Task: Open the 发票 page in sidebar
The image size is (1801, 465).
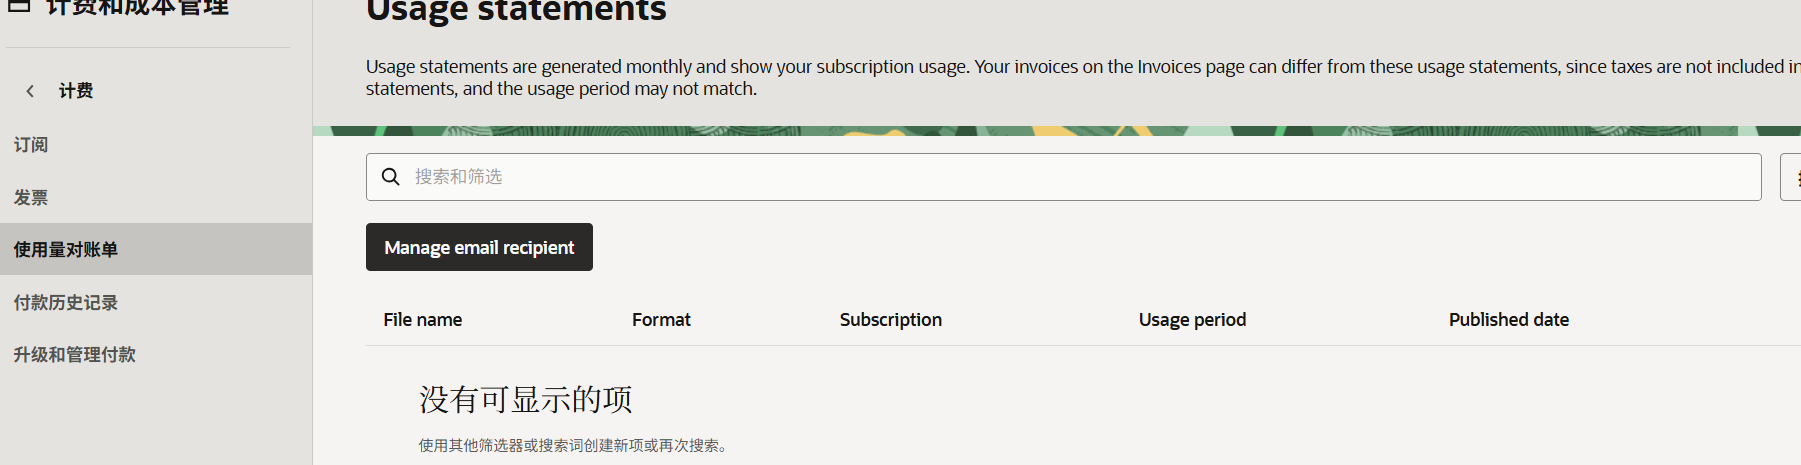Action: [x=31, y=198]
